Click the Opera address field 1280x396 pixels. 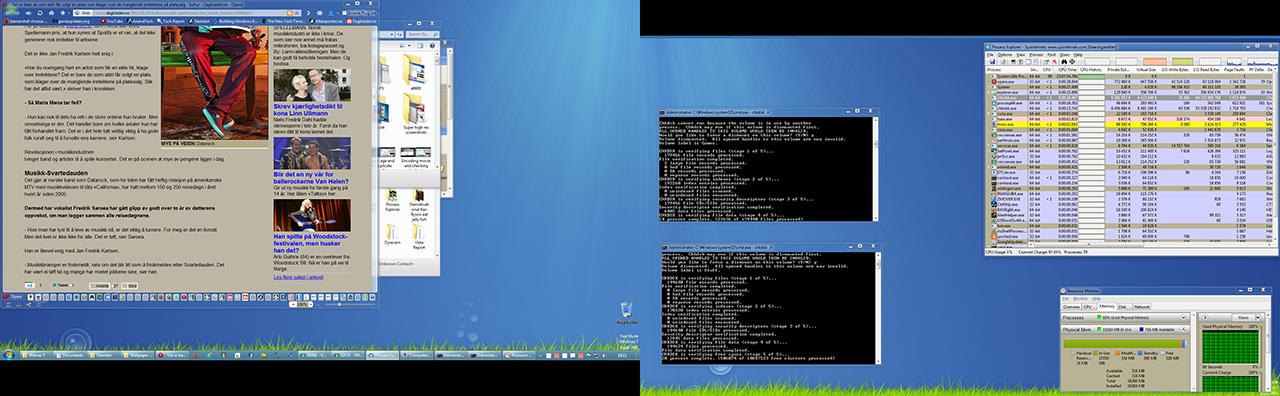click(x=186, y=13)
